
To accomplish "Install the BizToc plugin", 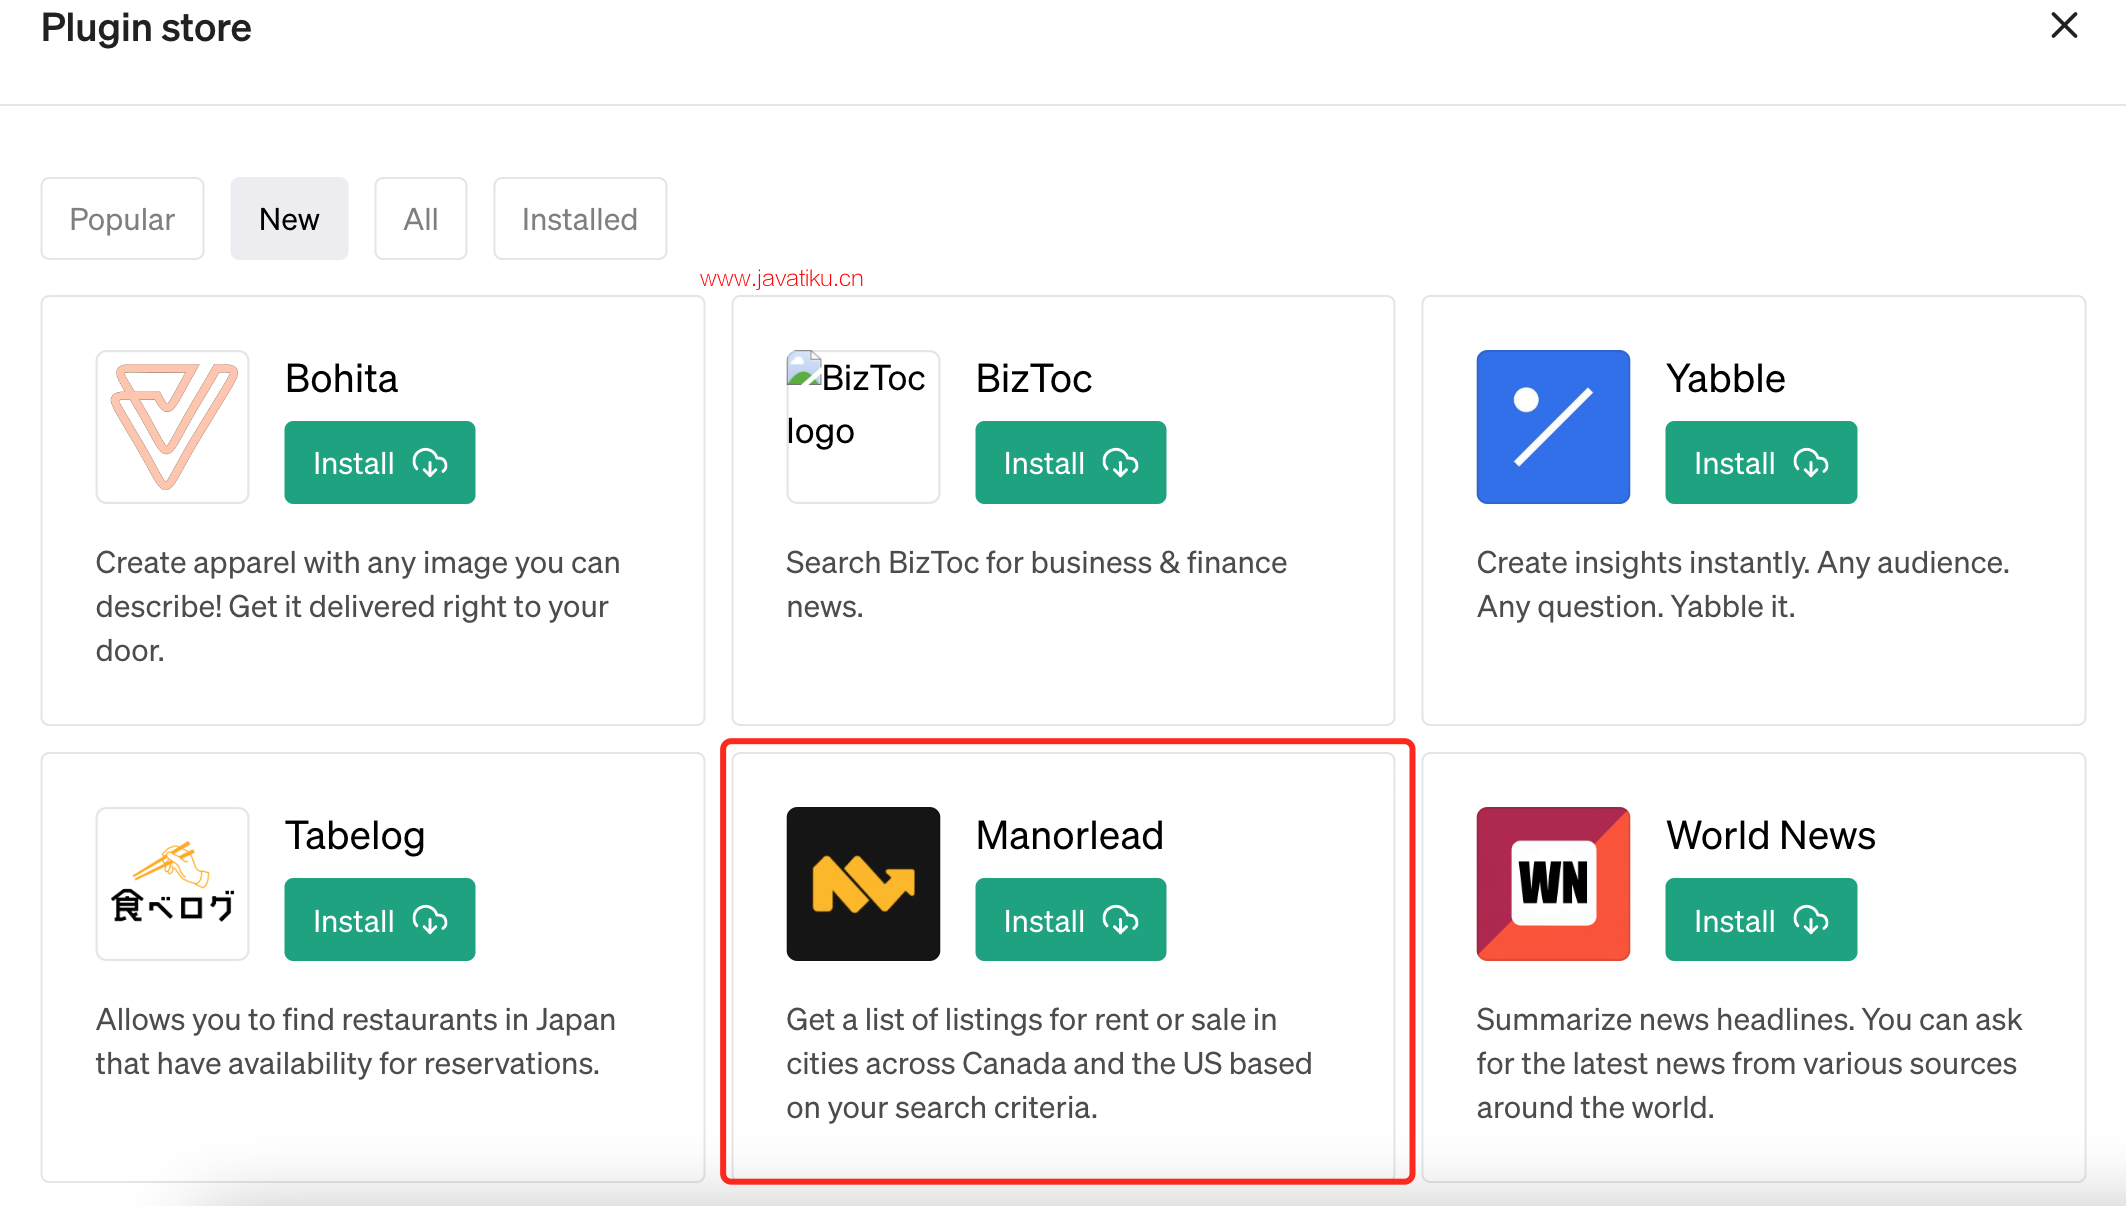I will tap(1070, 463).
